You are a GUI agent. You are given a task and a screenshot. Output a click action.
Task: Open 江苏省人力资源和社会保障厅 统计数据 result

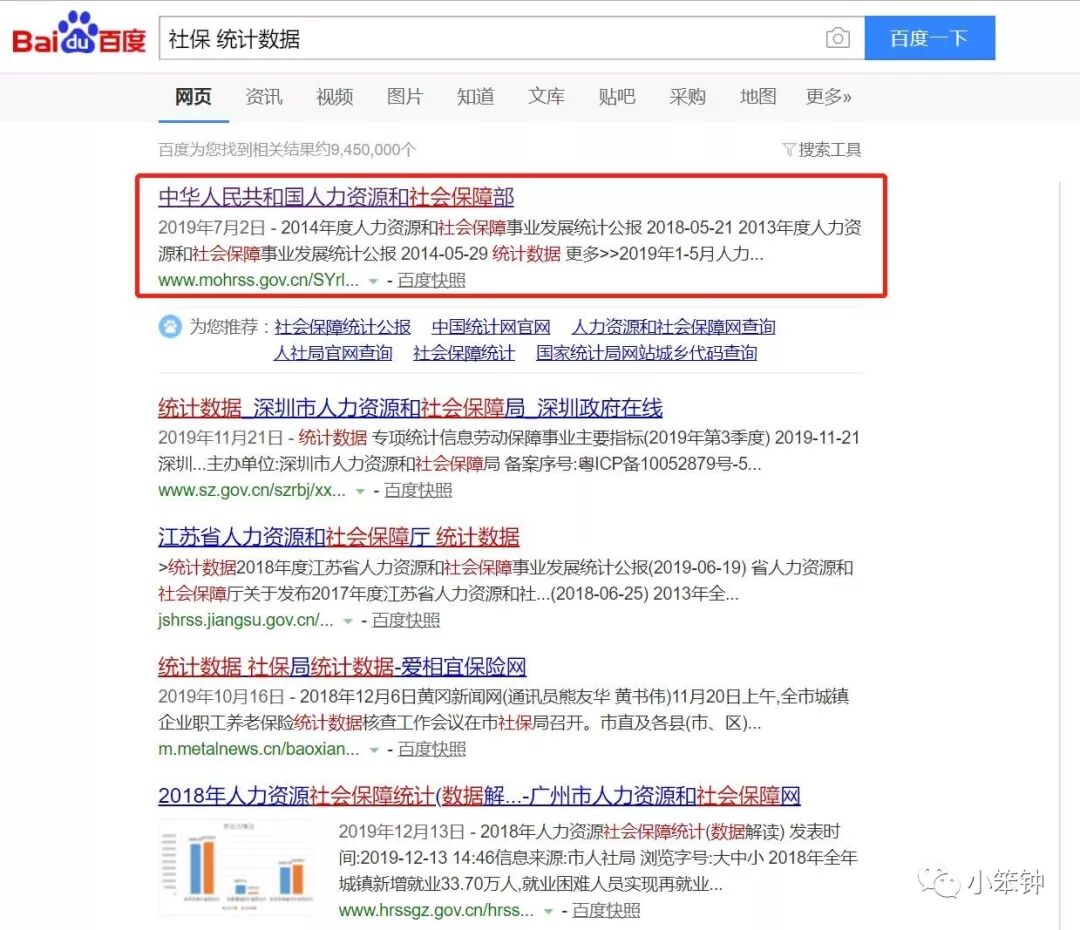[x=339, y=537]
